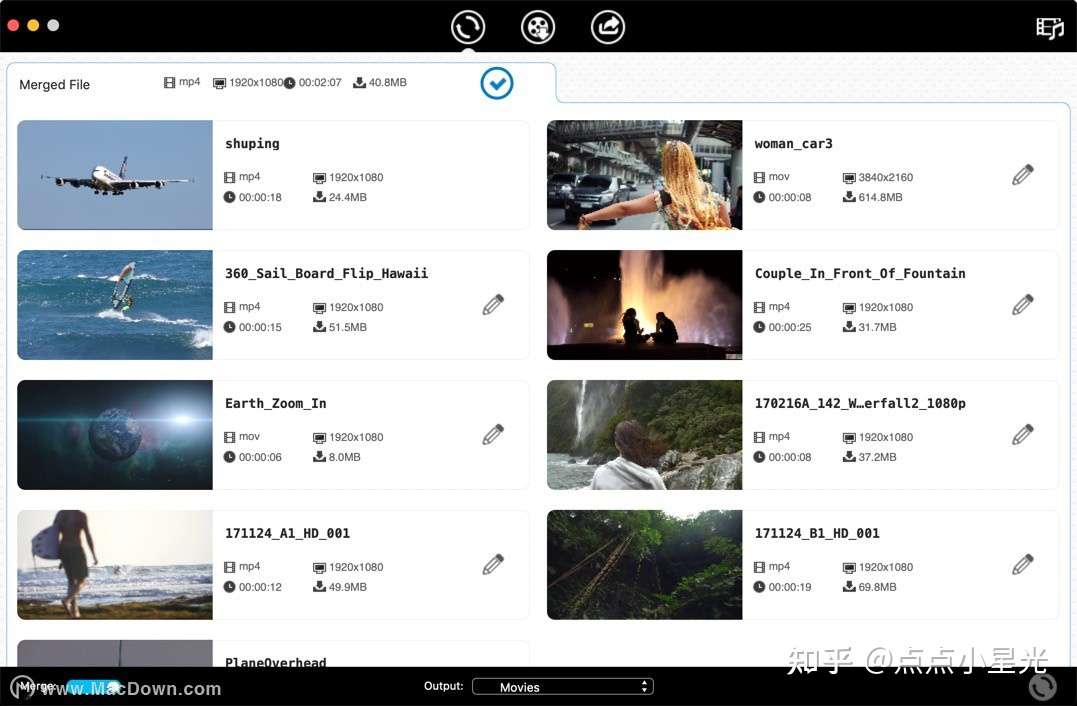Toggle the Merge switch in bottom bar
Viewport: 1077px width, 706px height.
pos(93,686)
